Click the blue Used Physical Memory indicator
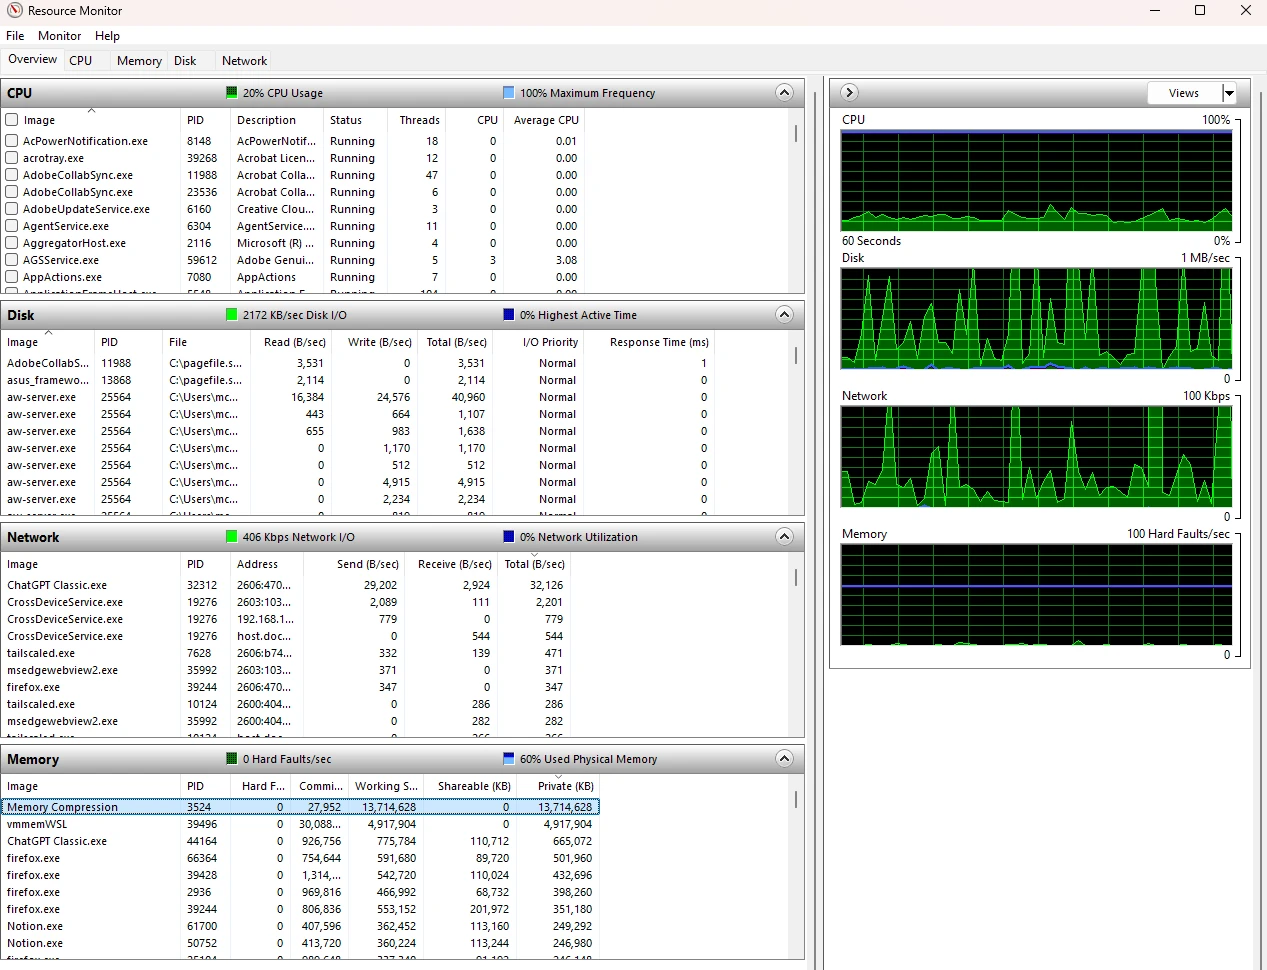1267x970 pixels. [x=509, y=759]
